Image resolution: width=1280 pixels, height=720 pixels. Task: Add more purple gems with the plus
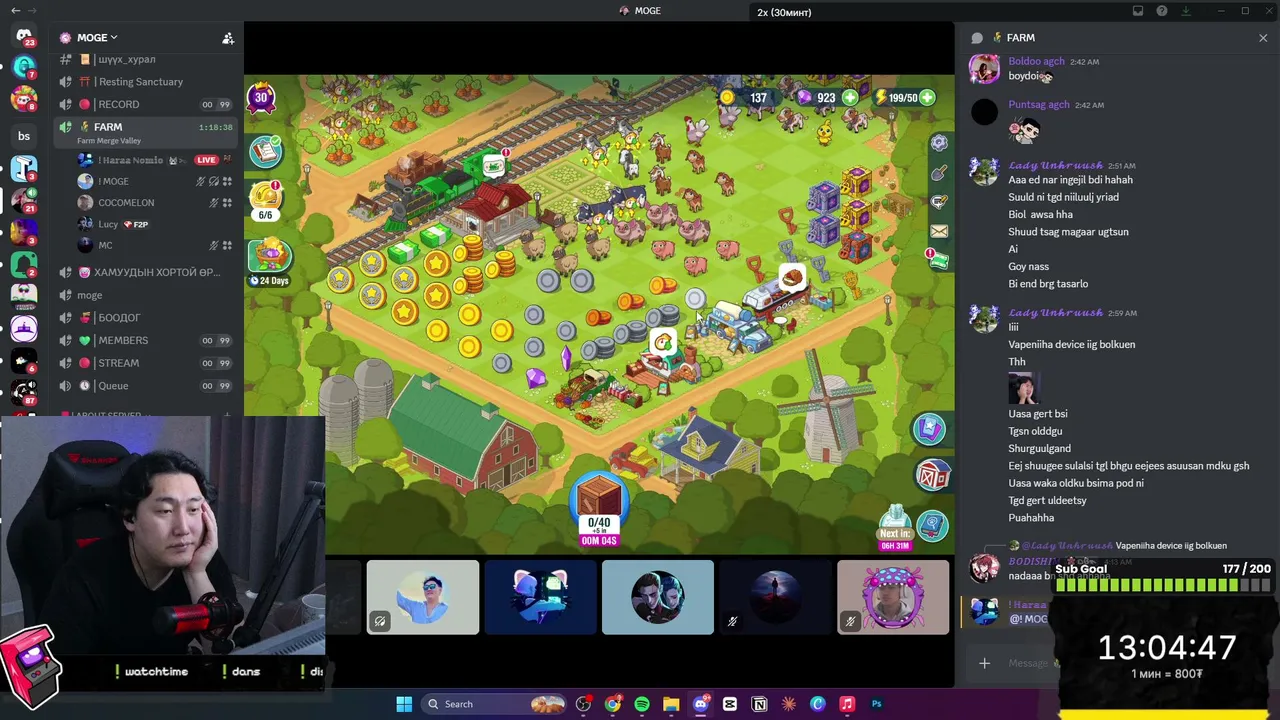point(850,98)
